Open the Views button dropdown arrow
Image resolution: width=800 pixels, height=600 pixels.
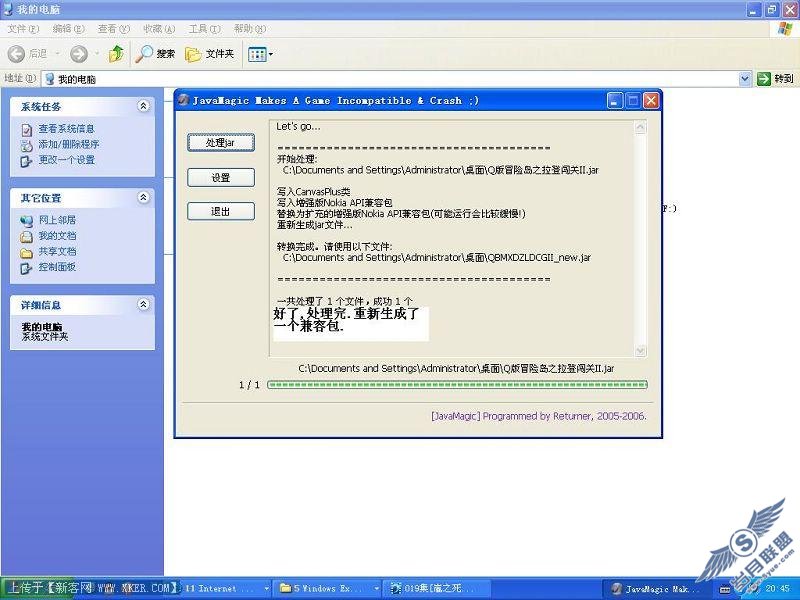point(270,54)
